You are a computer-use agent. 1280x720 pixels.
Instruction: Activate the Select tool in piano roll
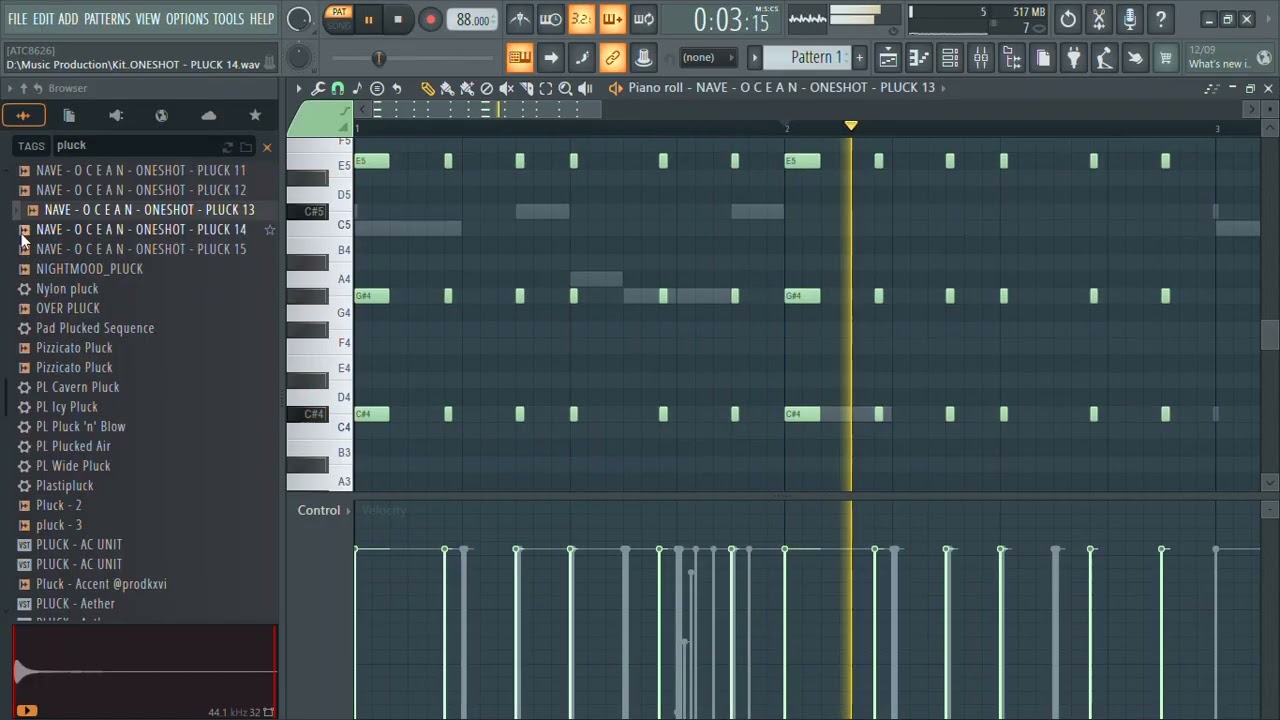546,88
